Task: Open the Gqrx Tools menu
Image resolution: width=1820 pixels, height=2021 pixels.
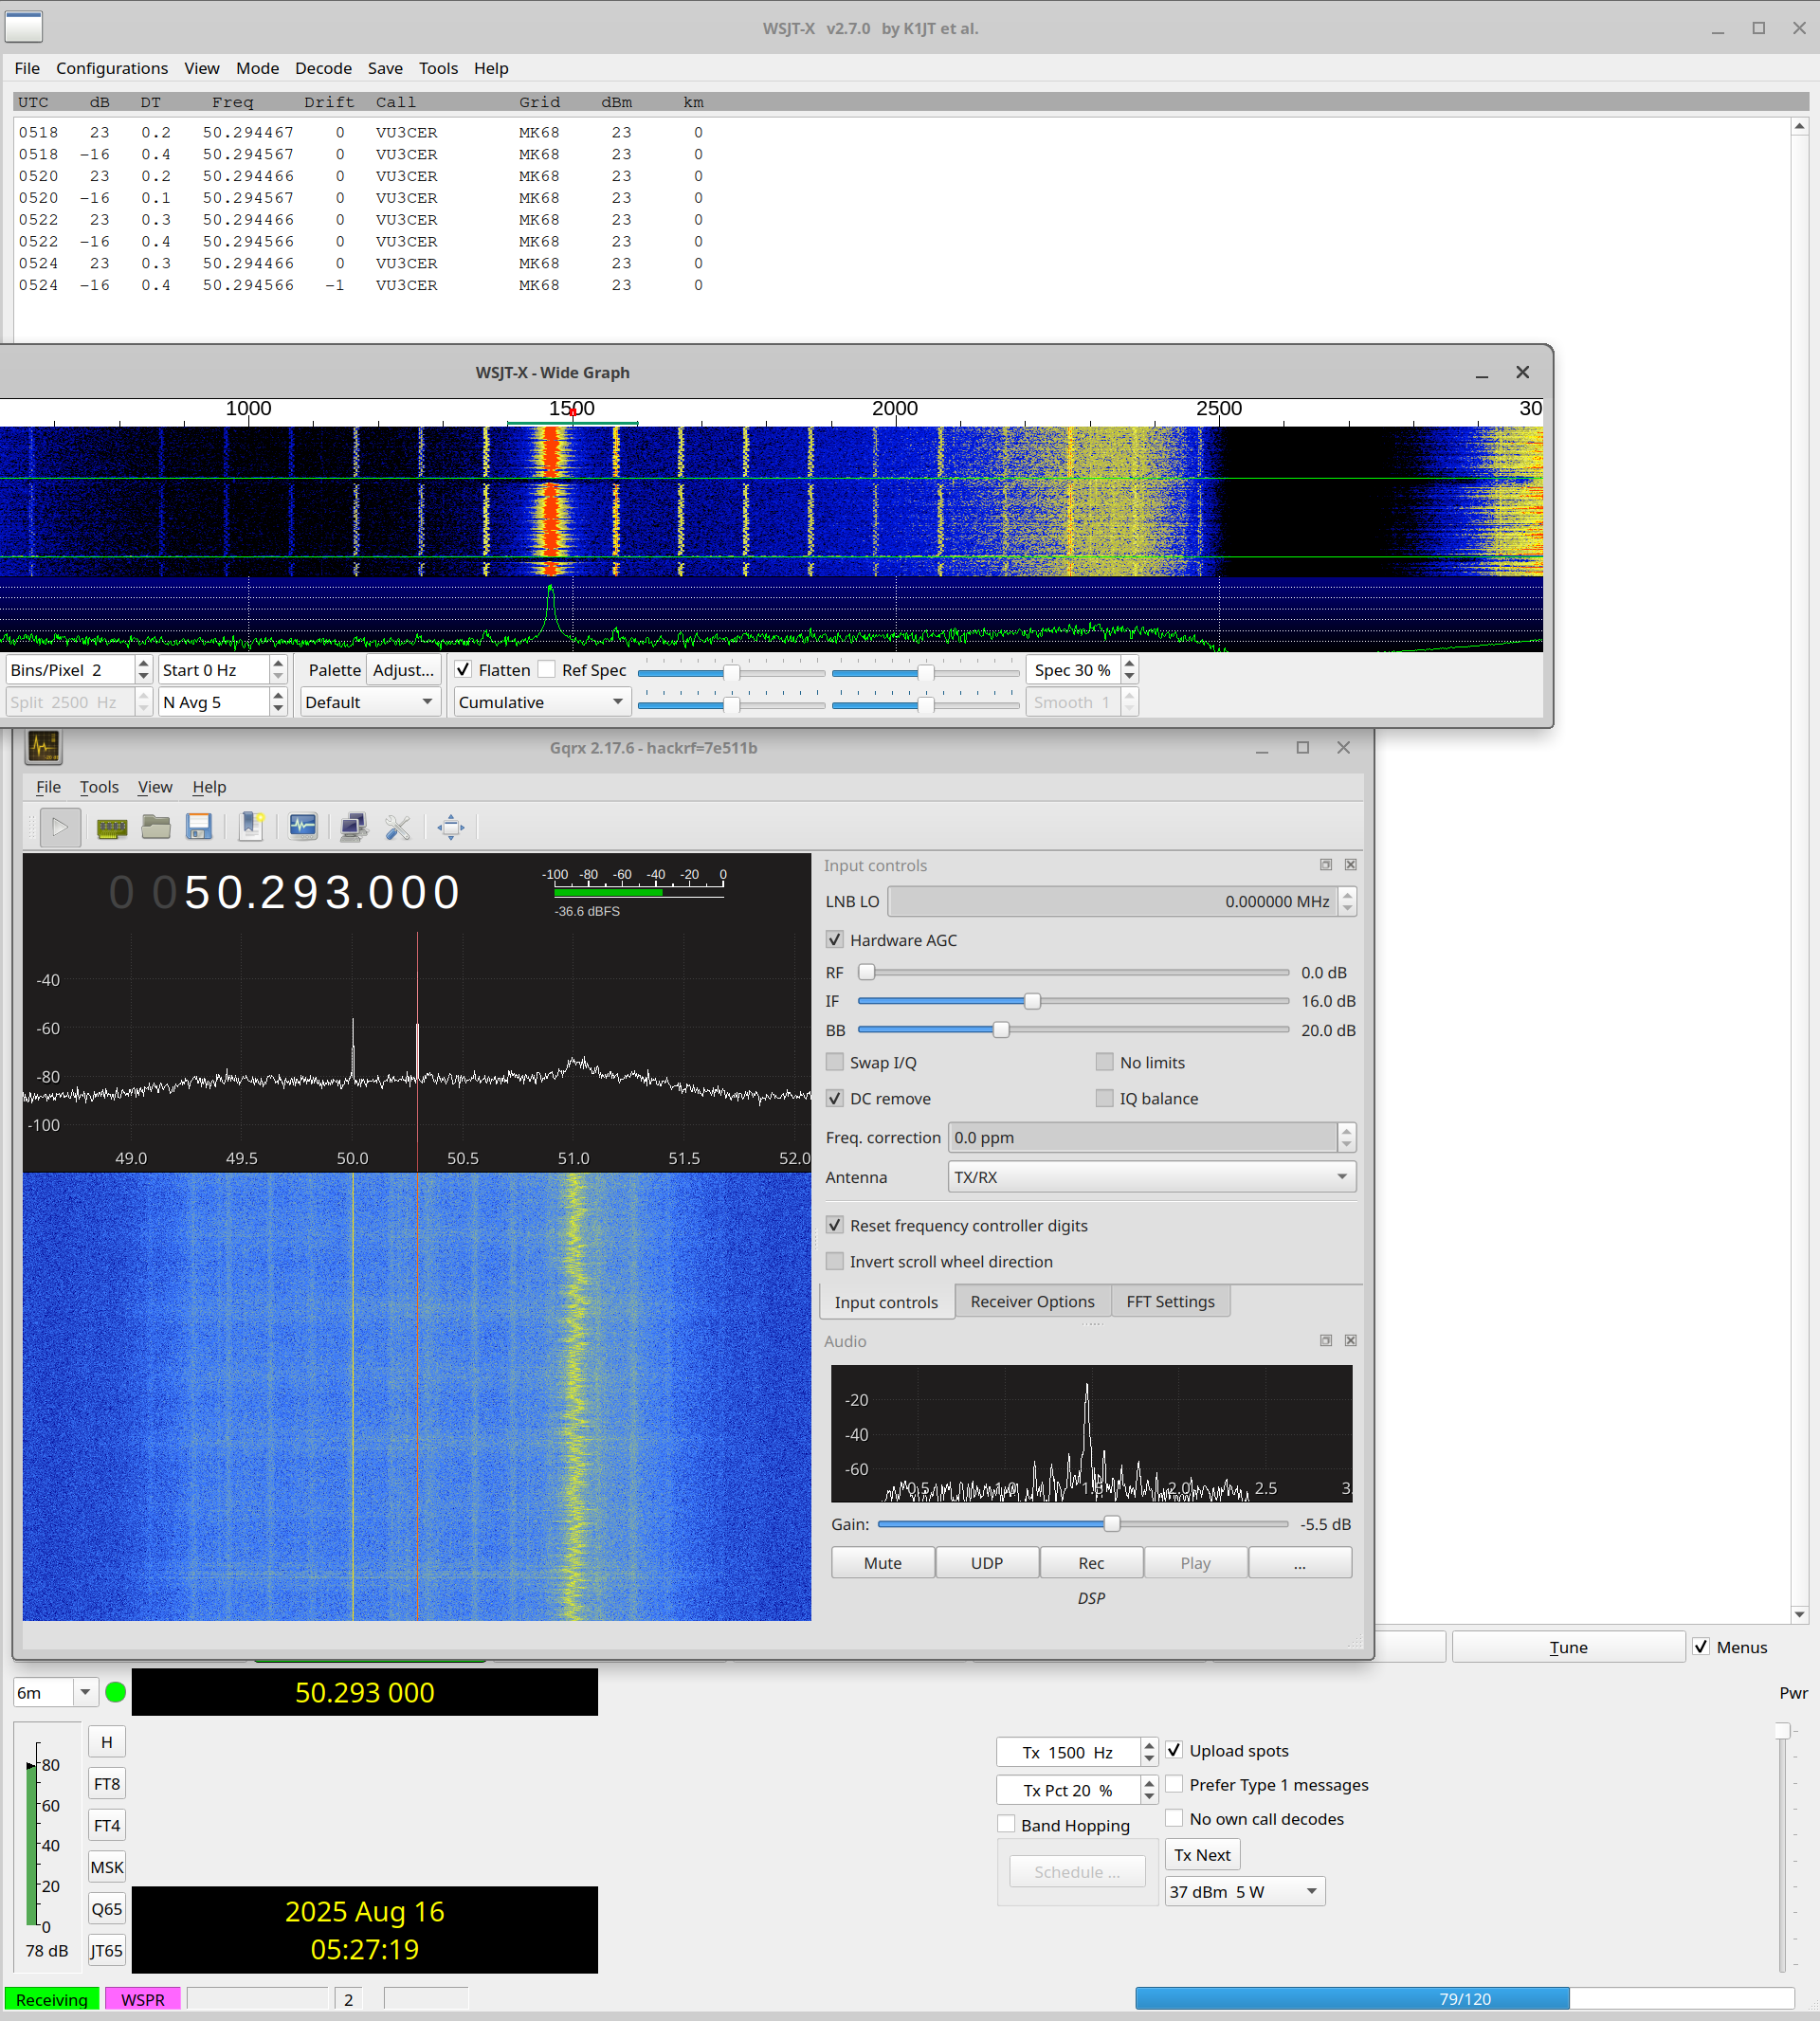Action: click(x=99, y=786)
